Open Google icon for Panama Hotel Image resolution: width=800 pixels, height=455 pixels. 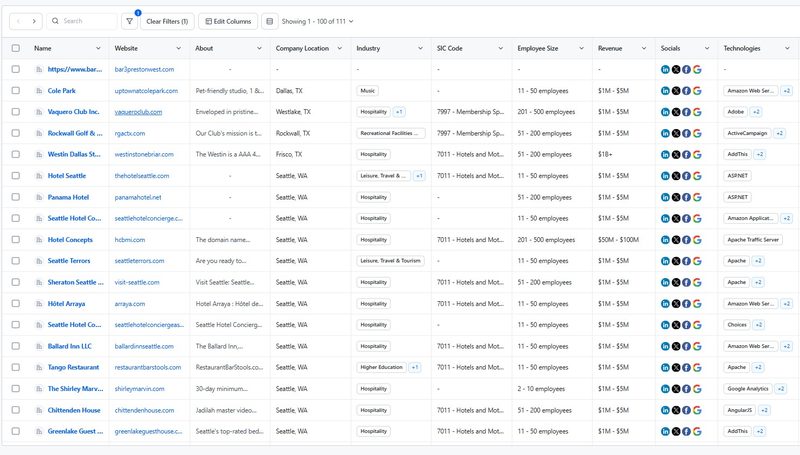click(x=697, y=197)
